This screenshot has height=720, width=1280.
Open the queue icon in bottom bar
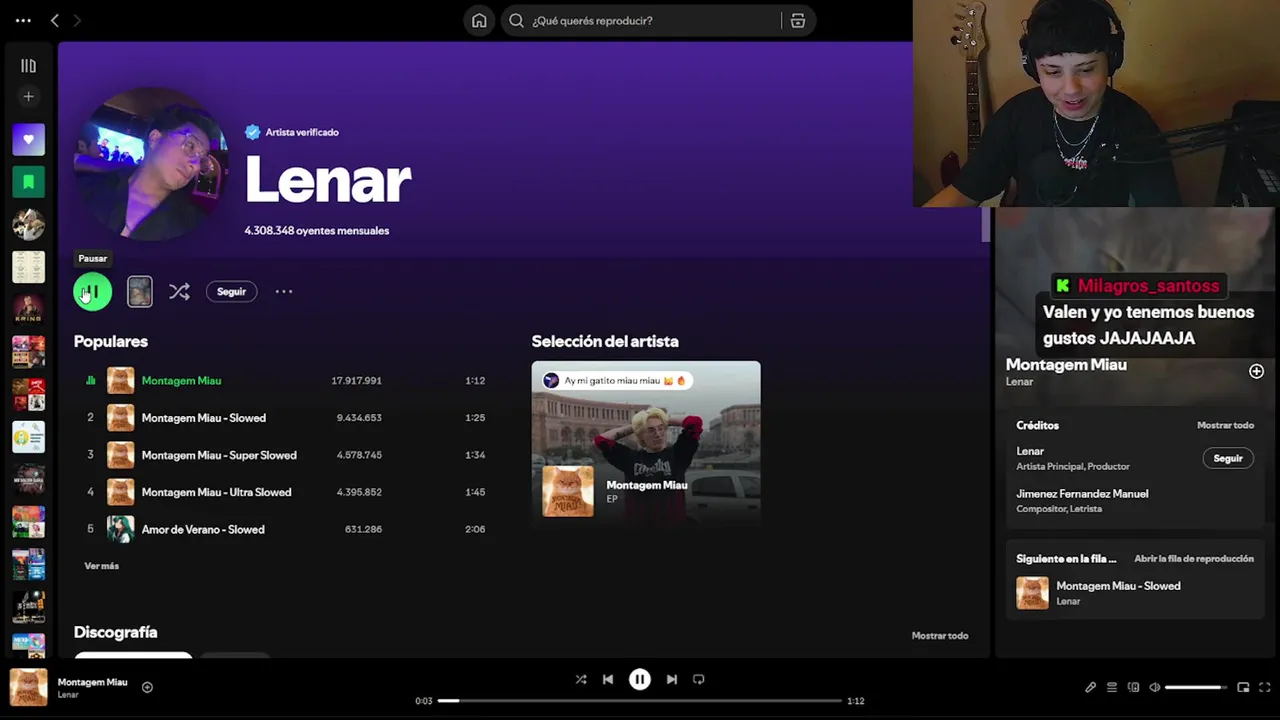pos(1112,687)
